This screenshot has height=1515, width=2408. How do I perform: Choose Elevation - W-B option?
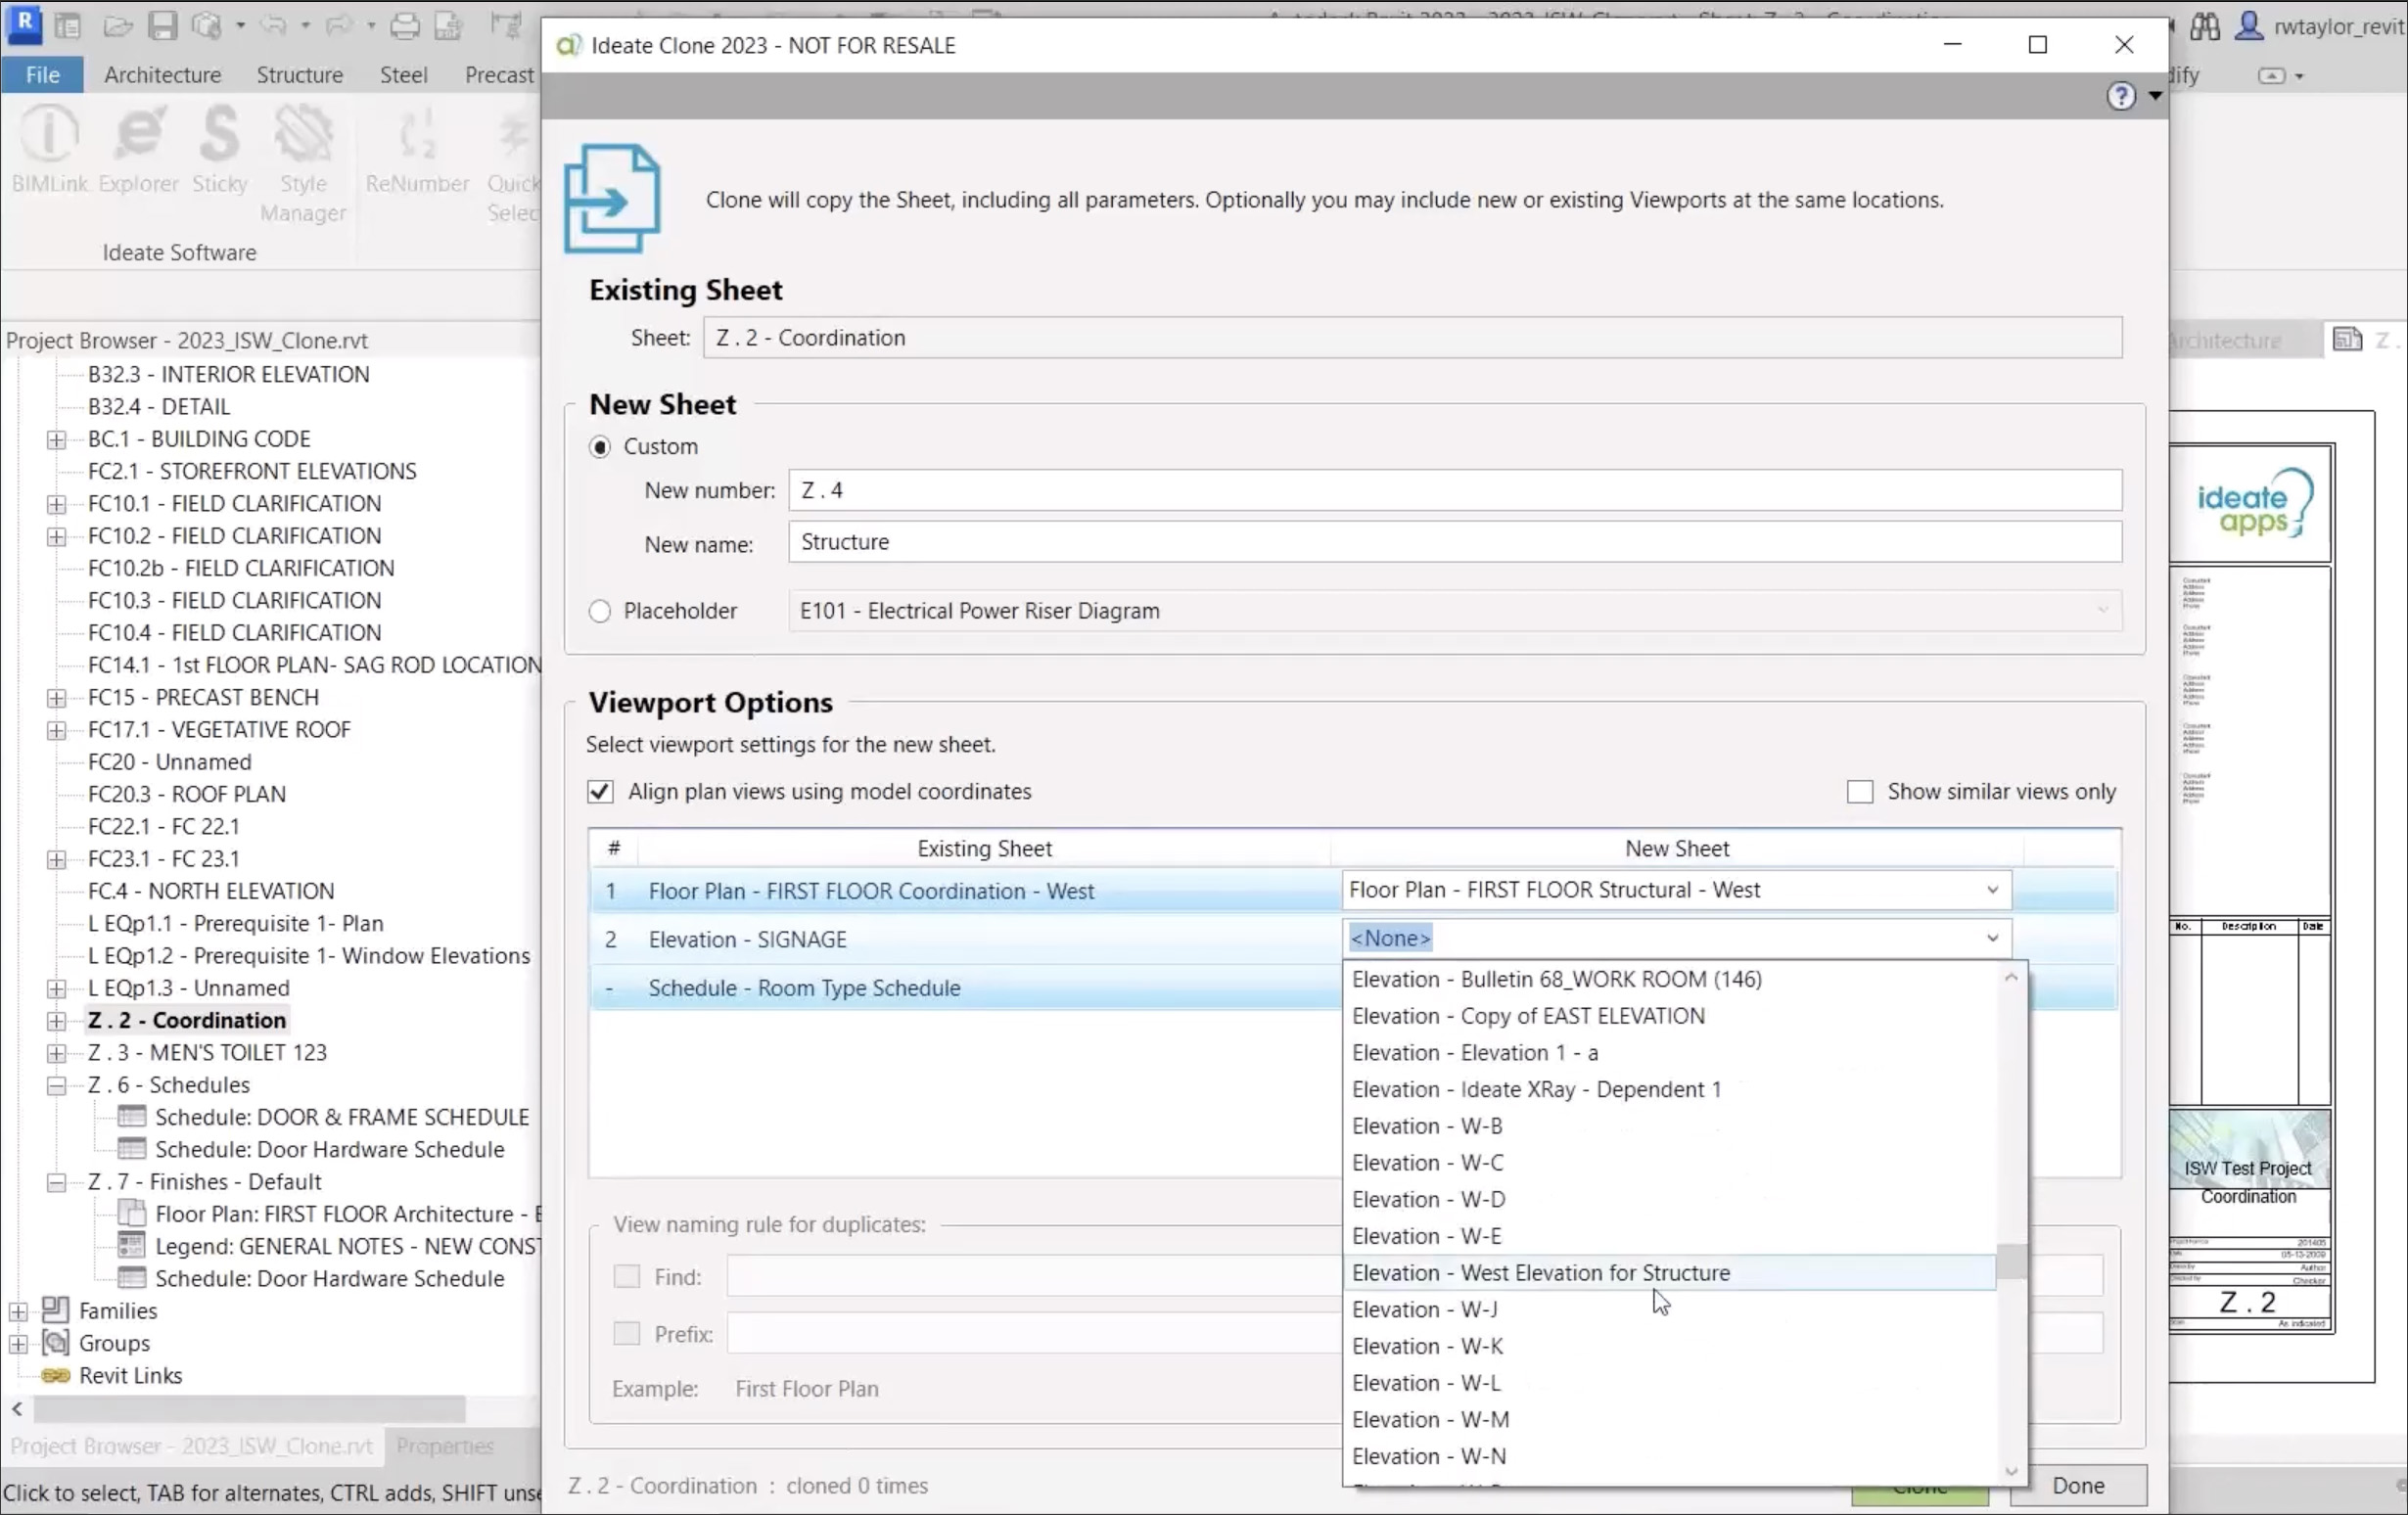tap(1668, 1126)
